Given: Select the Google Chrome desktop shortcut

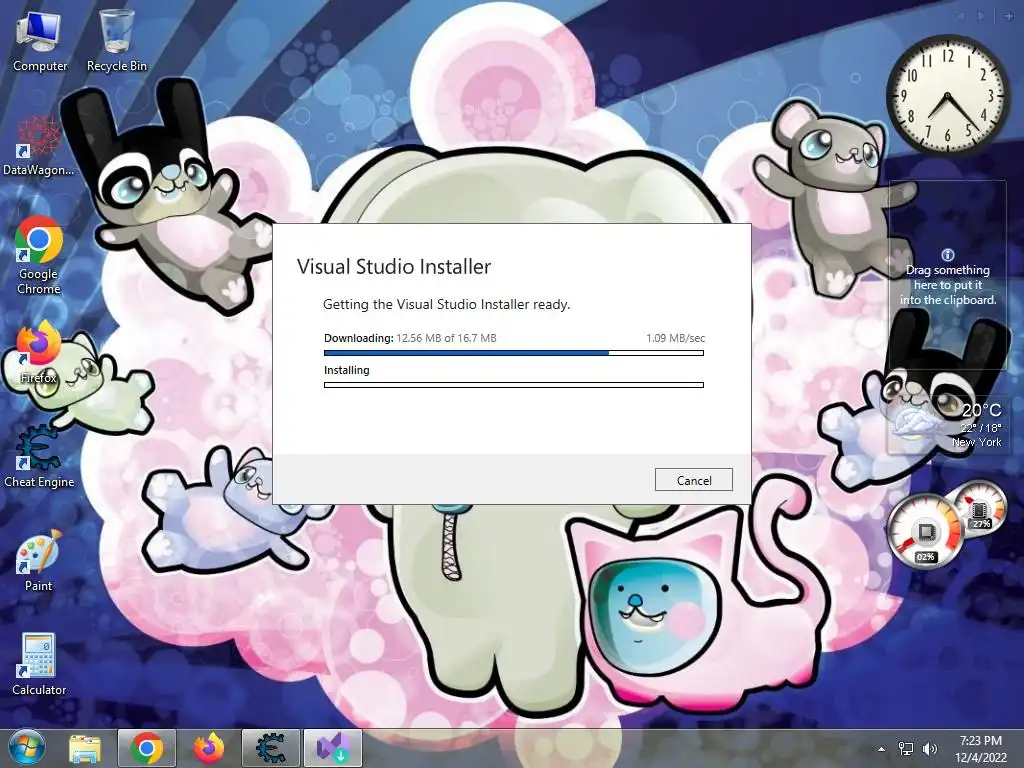Looking at the screenshot, I should tap(39, 255).
